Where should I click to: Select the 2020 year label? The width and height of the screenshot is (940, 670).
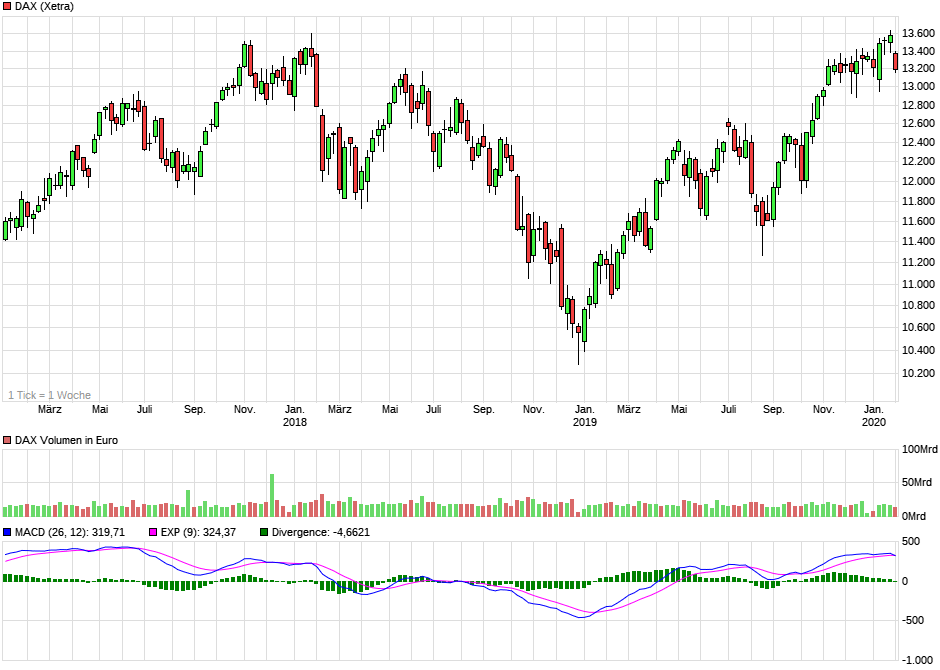pyautogui.click(x=872, y=423)
